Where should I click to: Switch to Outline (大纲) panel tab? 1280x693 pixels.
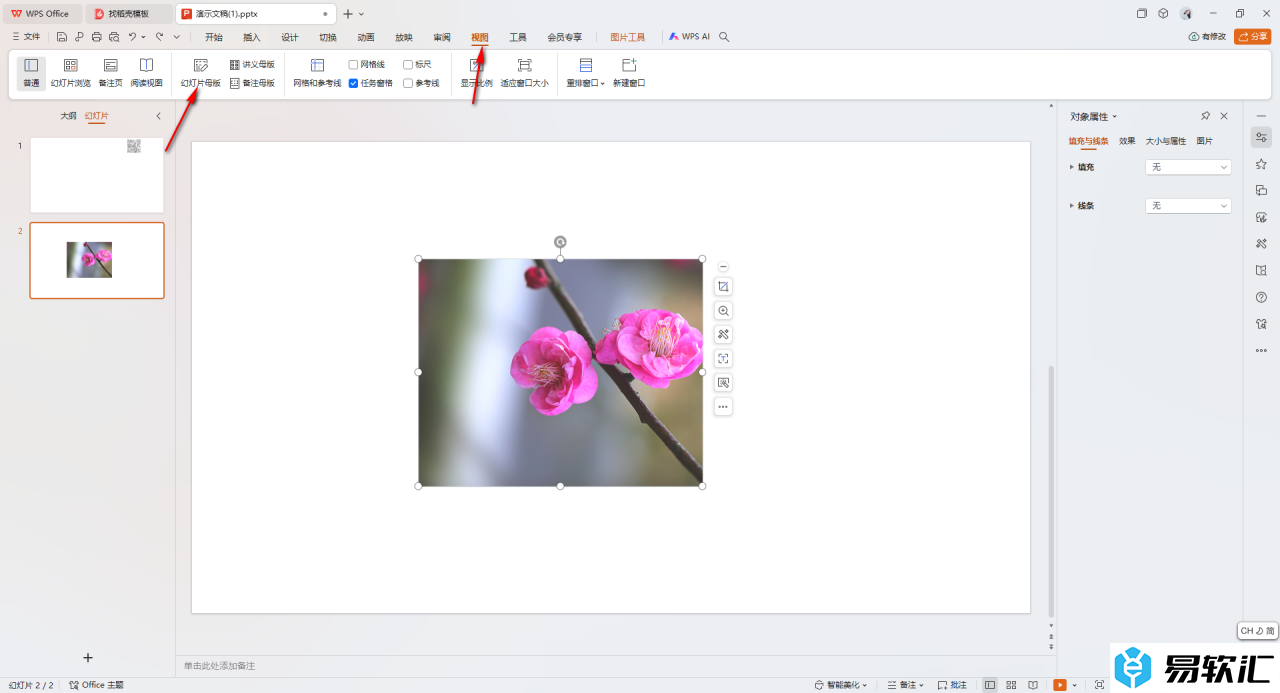[68, 116]
